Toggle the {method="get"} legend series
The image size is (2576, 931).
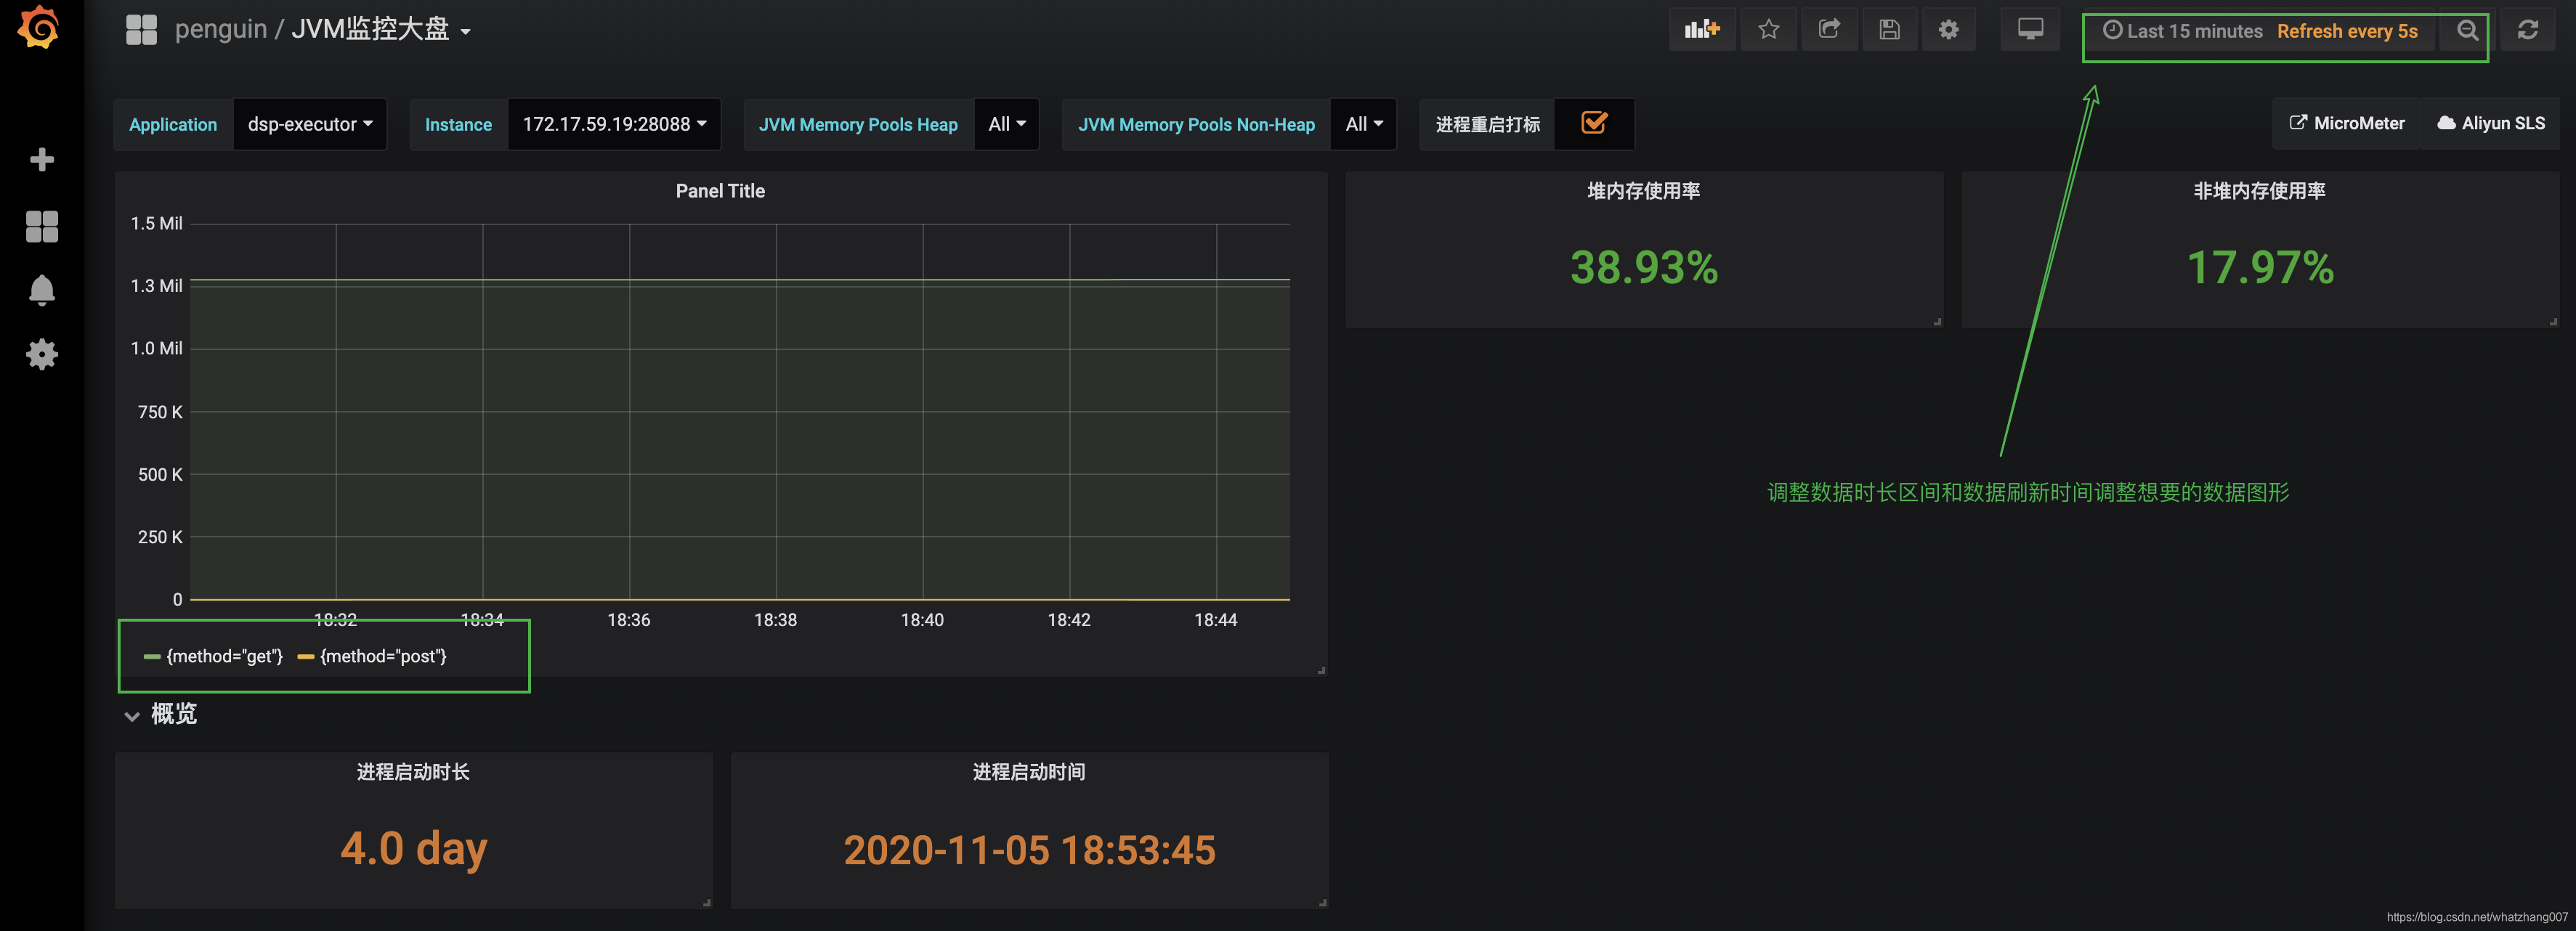tap(224, 656)
